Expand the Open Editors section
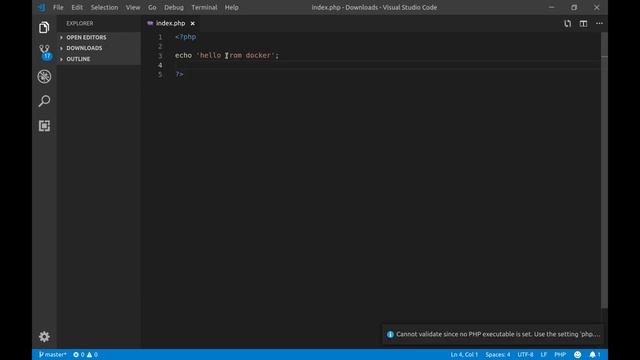Screen dimensions: 640x360 coord(86,37)
